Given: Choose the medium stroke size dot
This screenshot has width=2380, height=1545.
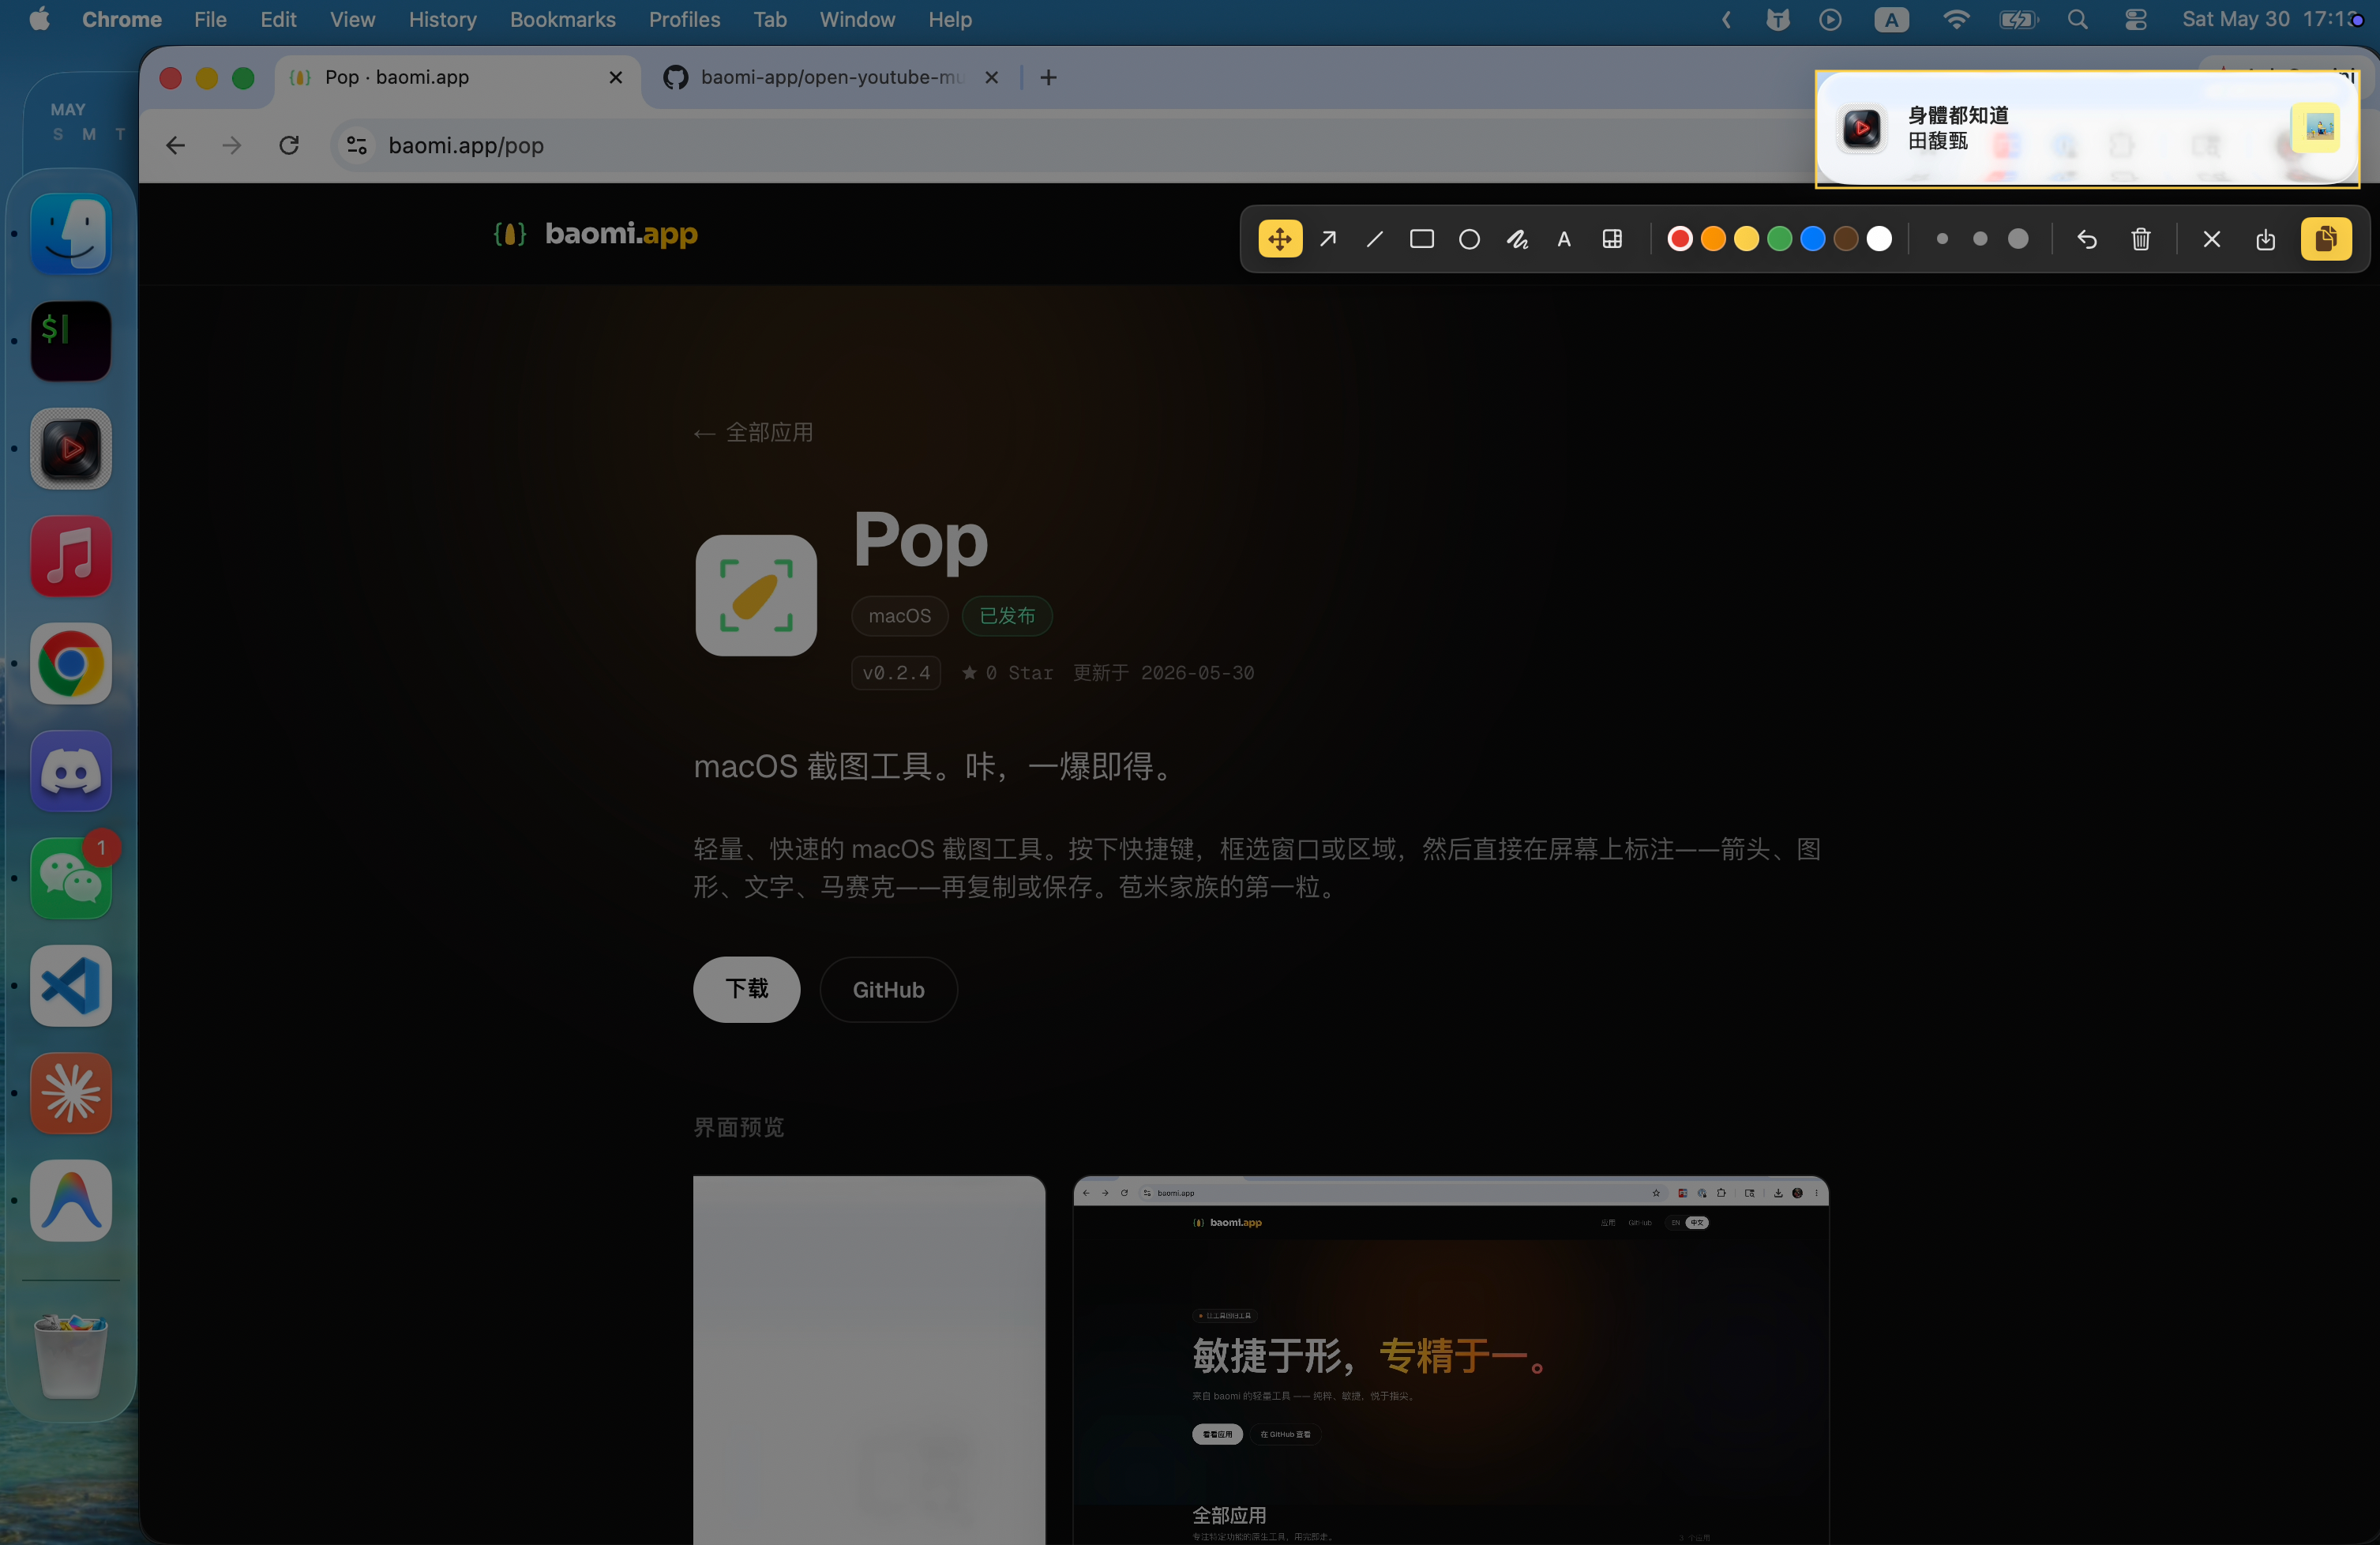Looking at the screenshot, I should click(1980, 239).
